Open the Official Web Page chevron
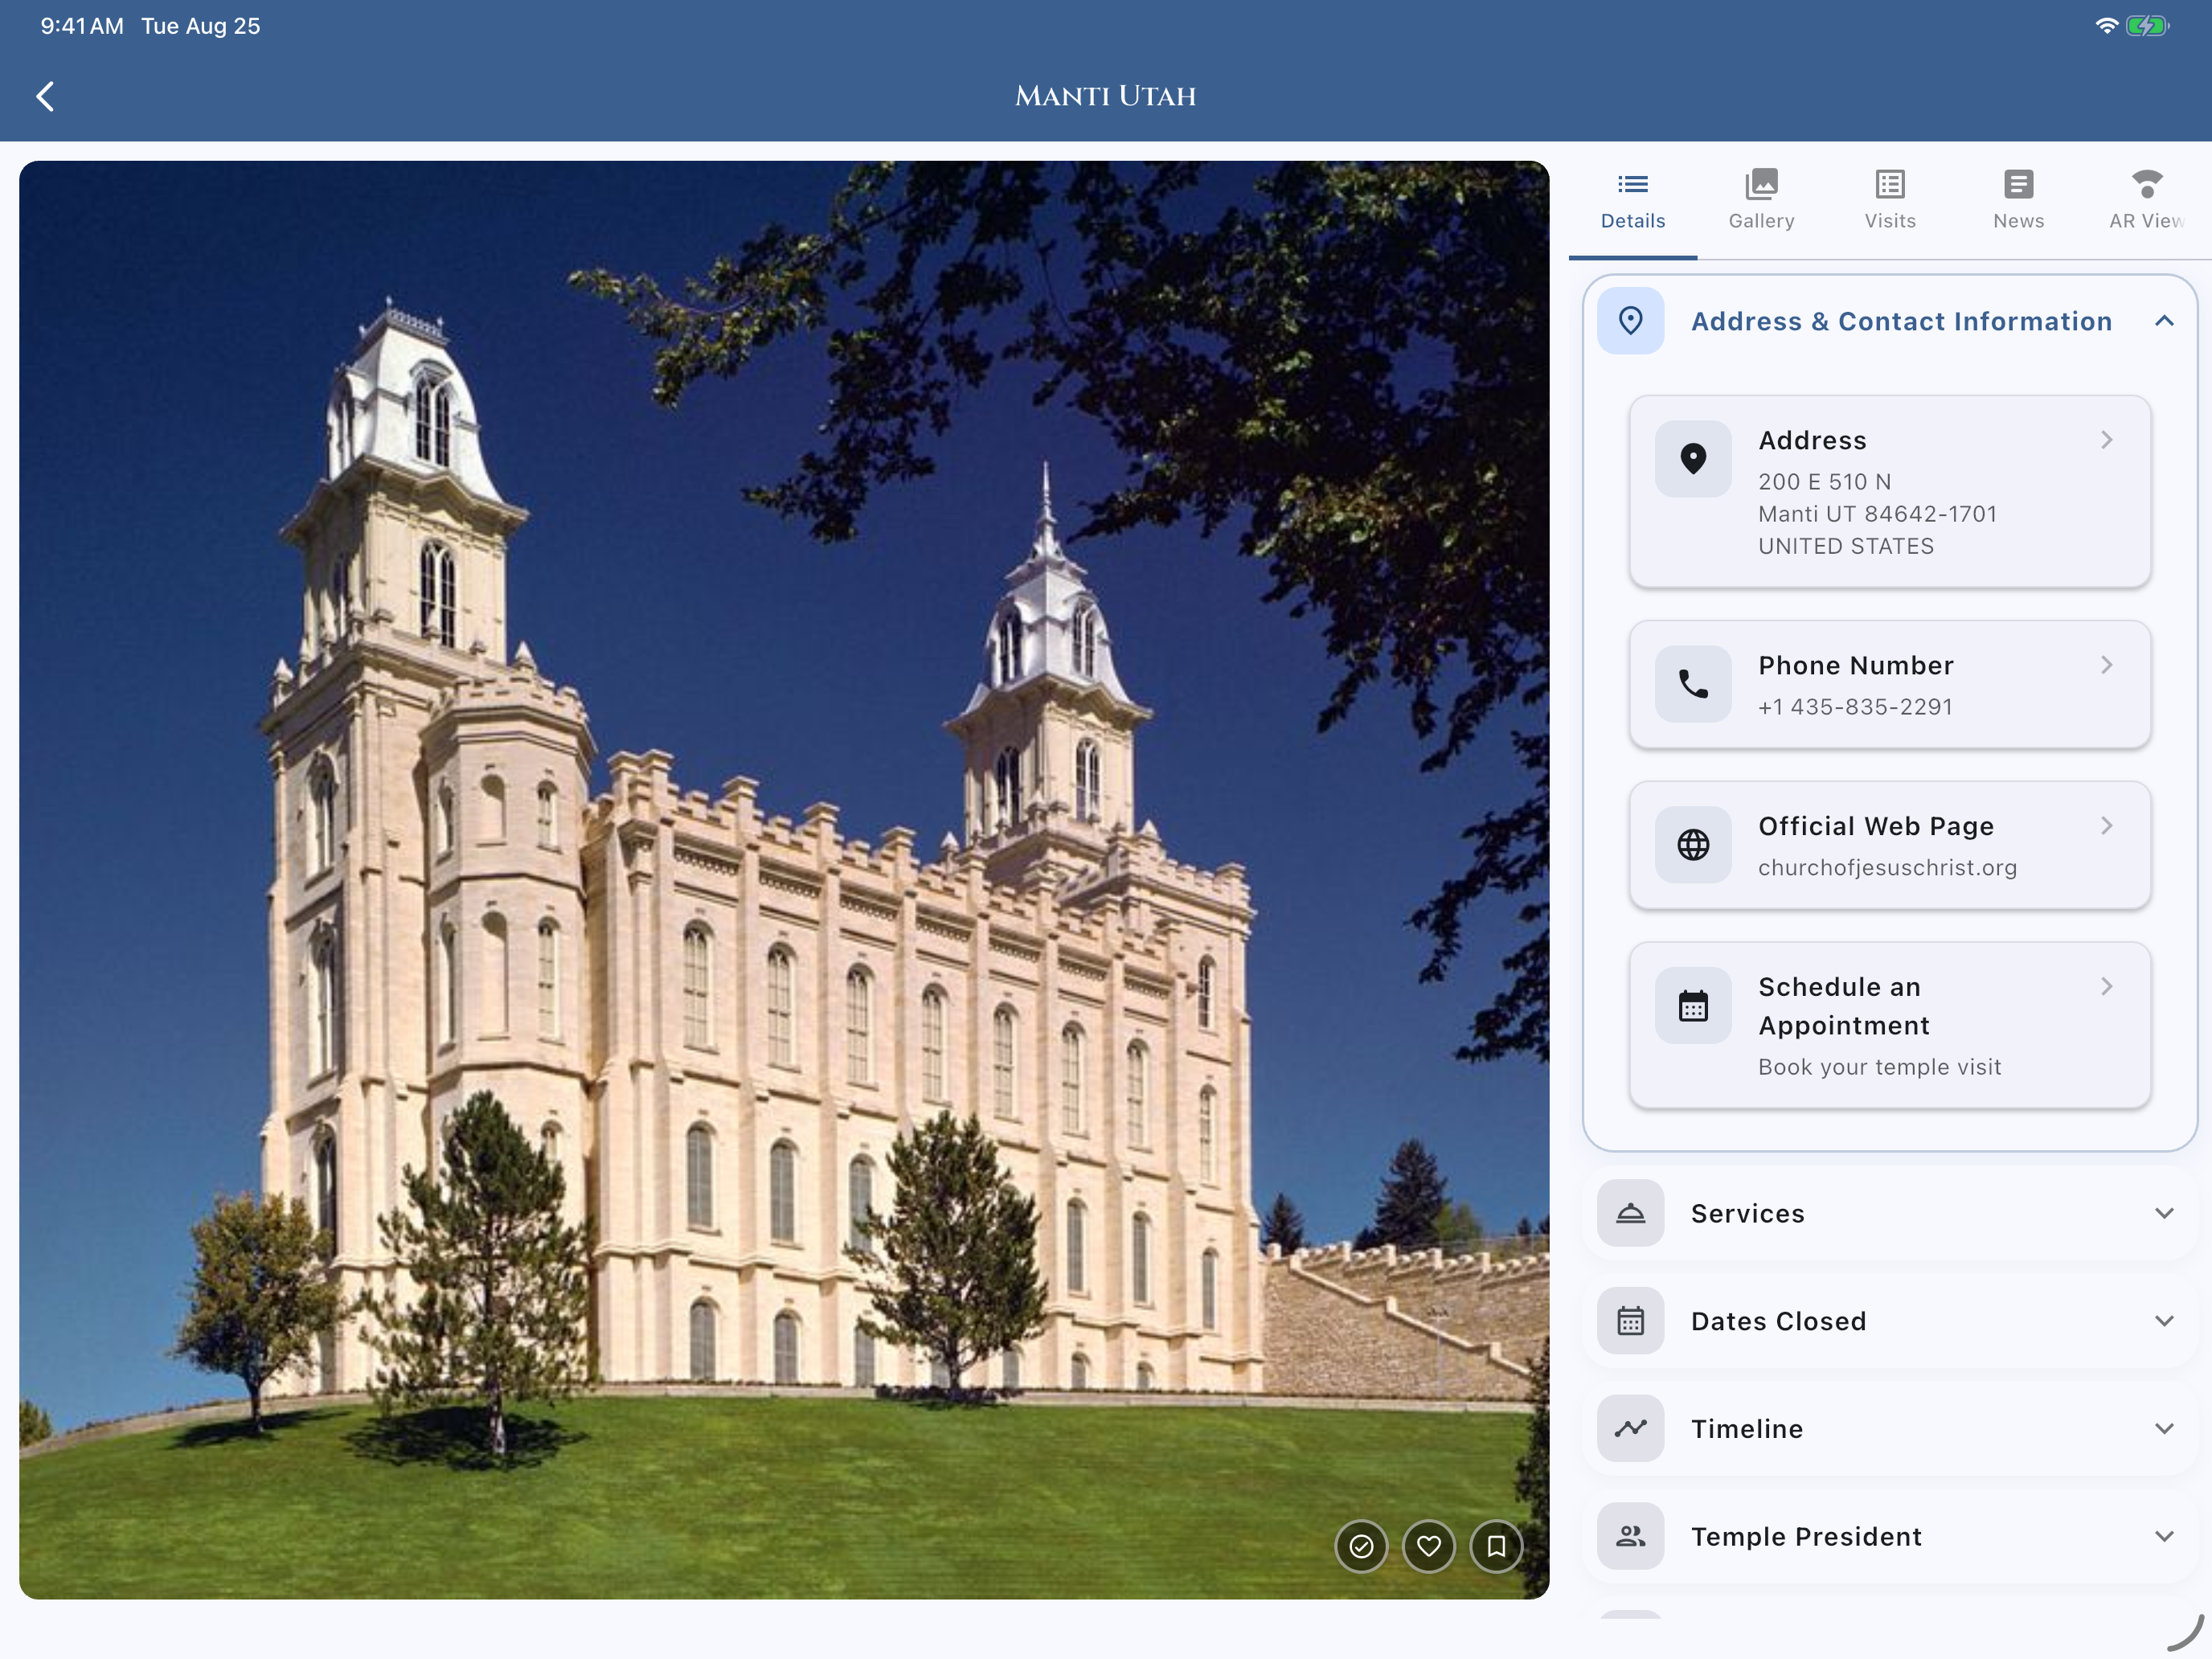 pos(2106,826)
